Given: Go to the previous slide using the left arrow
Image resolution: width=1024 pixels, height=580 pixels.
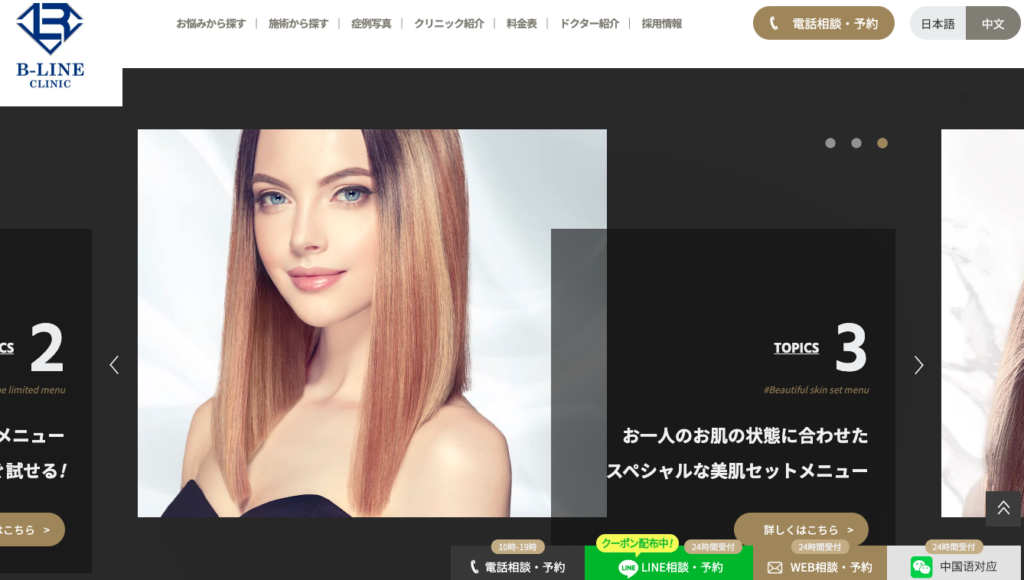Looking at the screenshot, I should 114,365.
